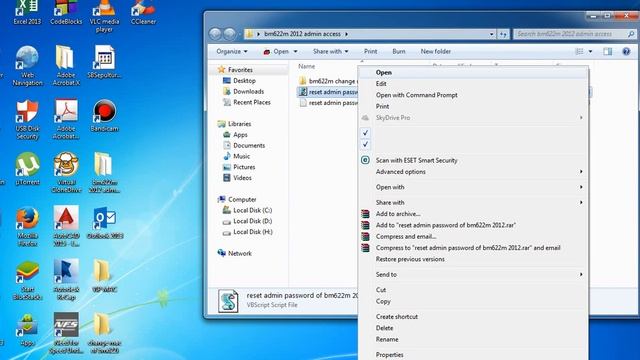
Task: Click the Explorer back navigation arrow
Action: pyautogui.click(x=215, y=34)
